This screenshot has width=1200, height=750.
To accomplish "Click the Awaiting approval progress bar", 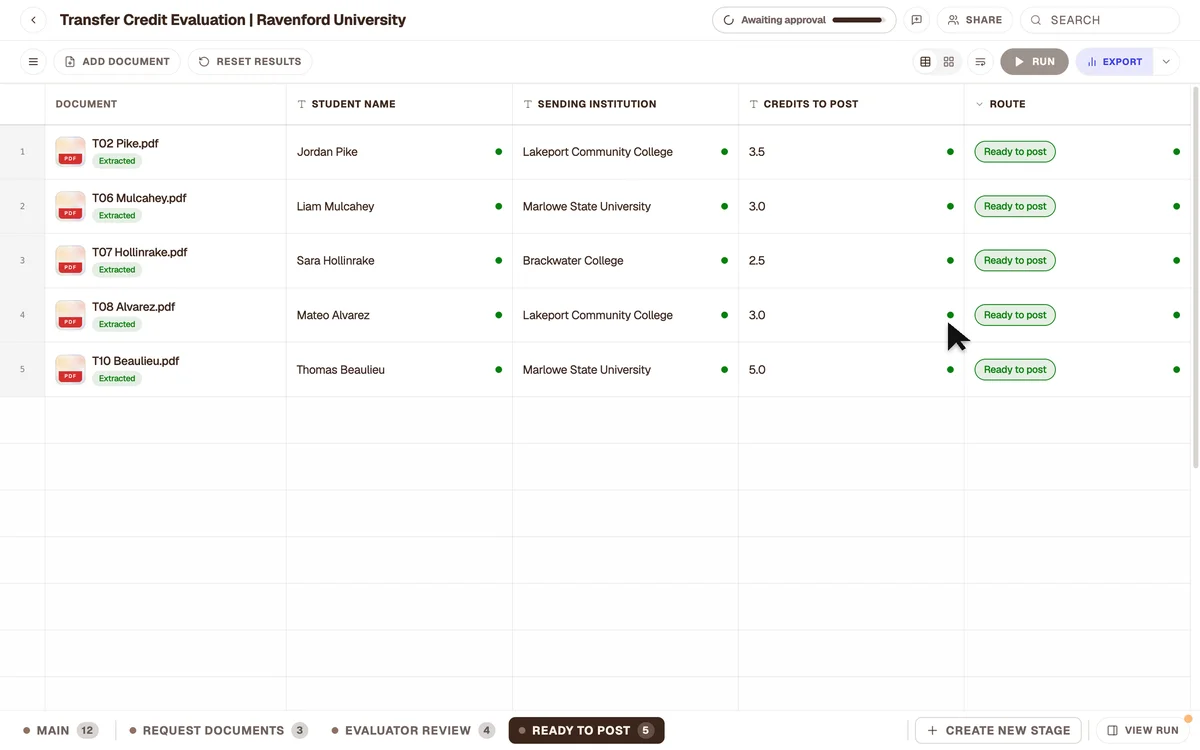I will click(857, 20).
